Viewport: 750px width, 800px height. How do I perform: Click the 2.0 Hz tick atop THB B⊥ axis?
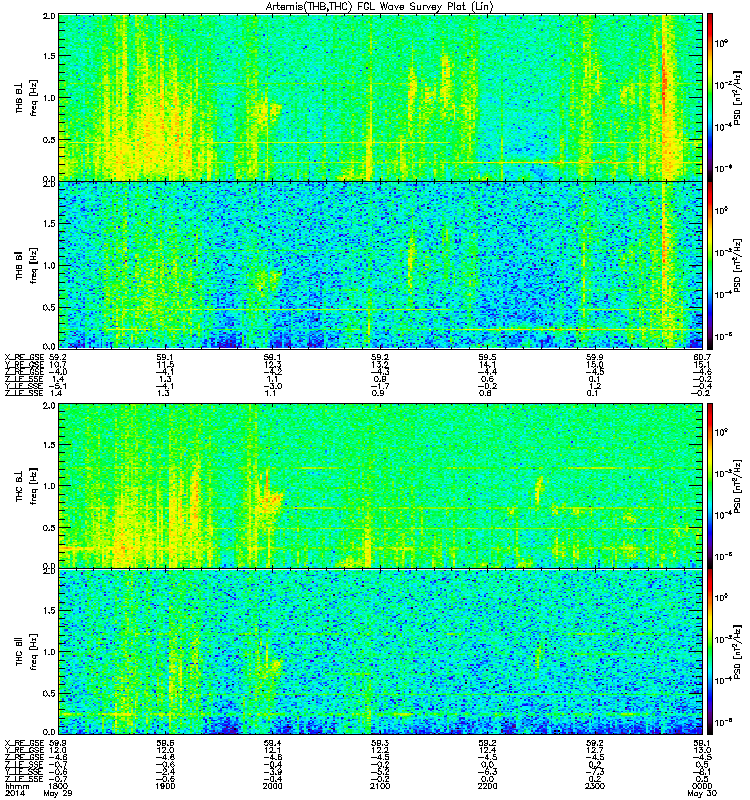(49, 16)
